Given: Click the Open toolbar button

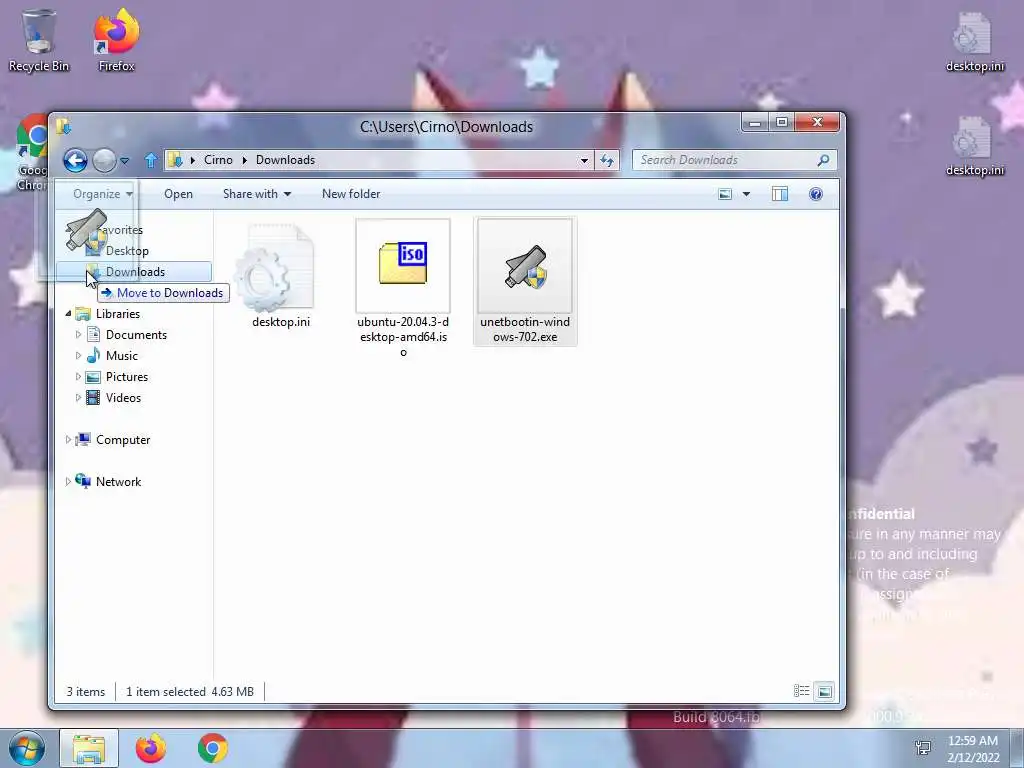Looking at the screenshot, I should (178, 194).
